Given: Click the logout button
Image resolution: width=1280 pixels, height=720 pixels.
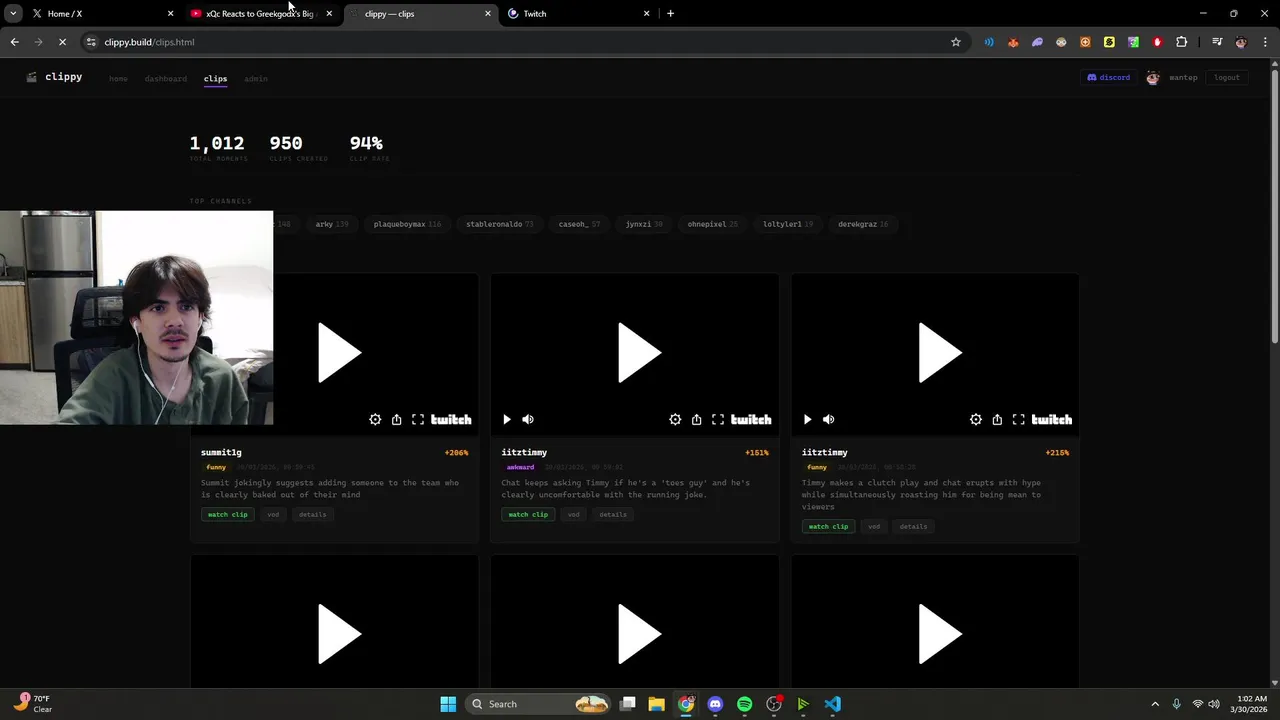Looking at the screenshot, I should coord(1227,78).
